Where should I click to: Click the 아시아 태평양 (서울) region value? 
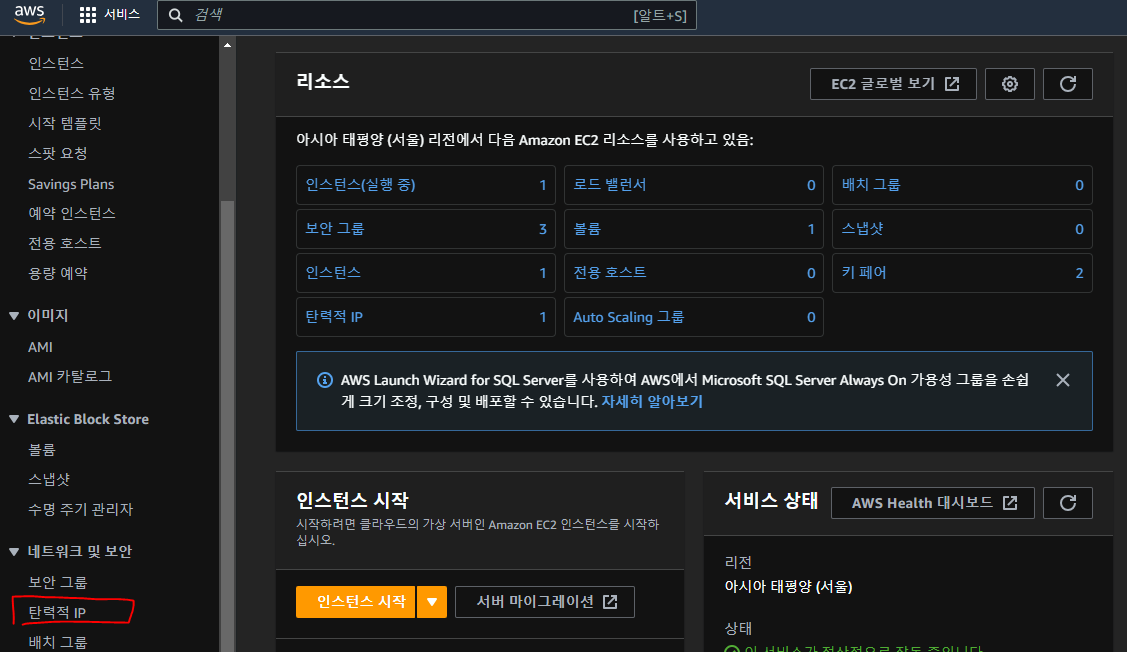point(788,587)
